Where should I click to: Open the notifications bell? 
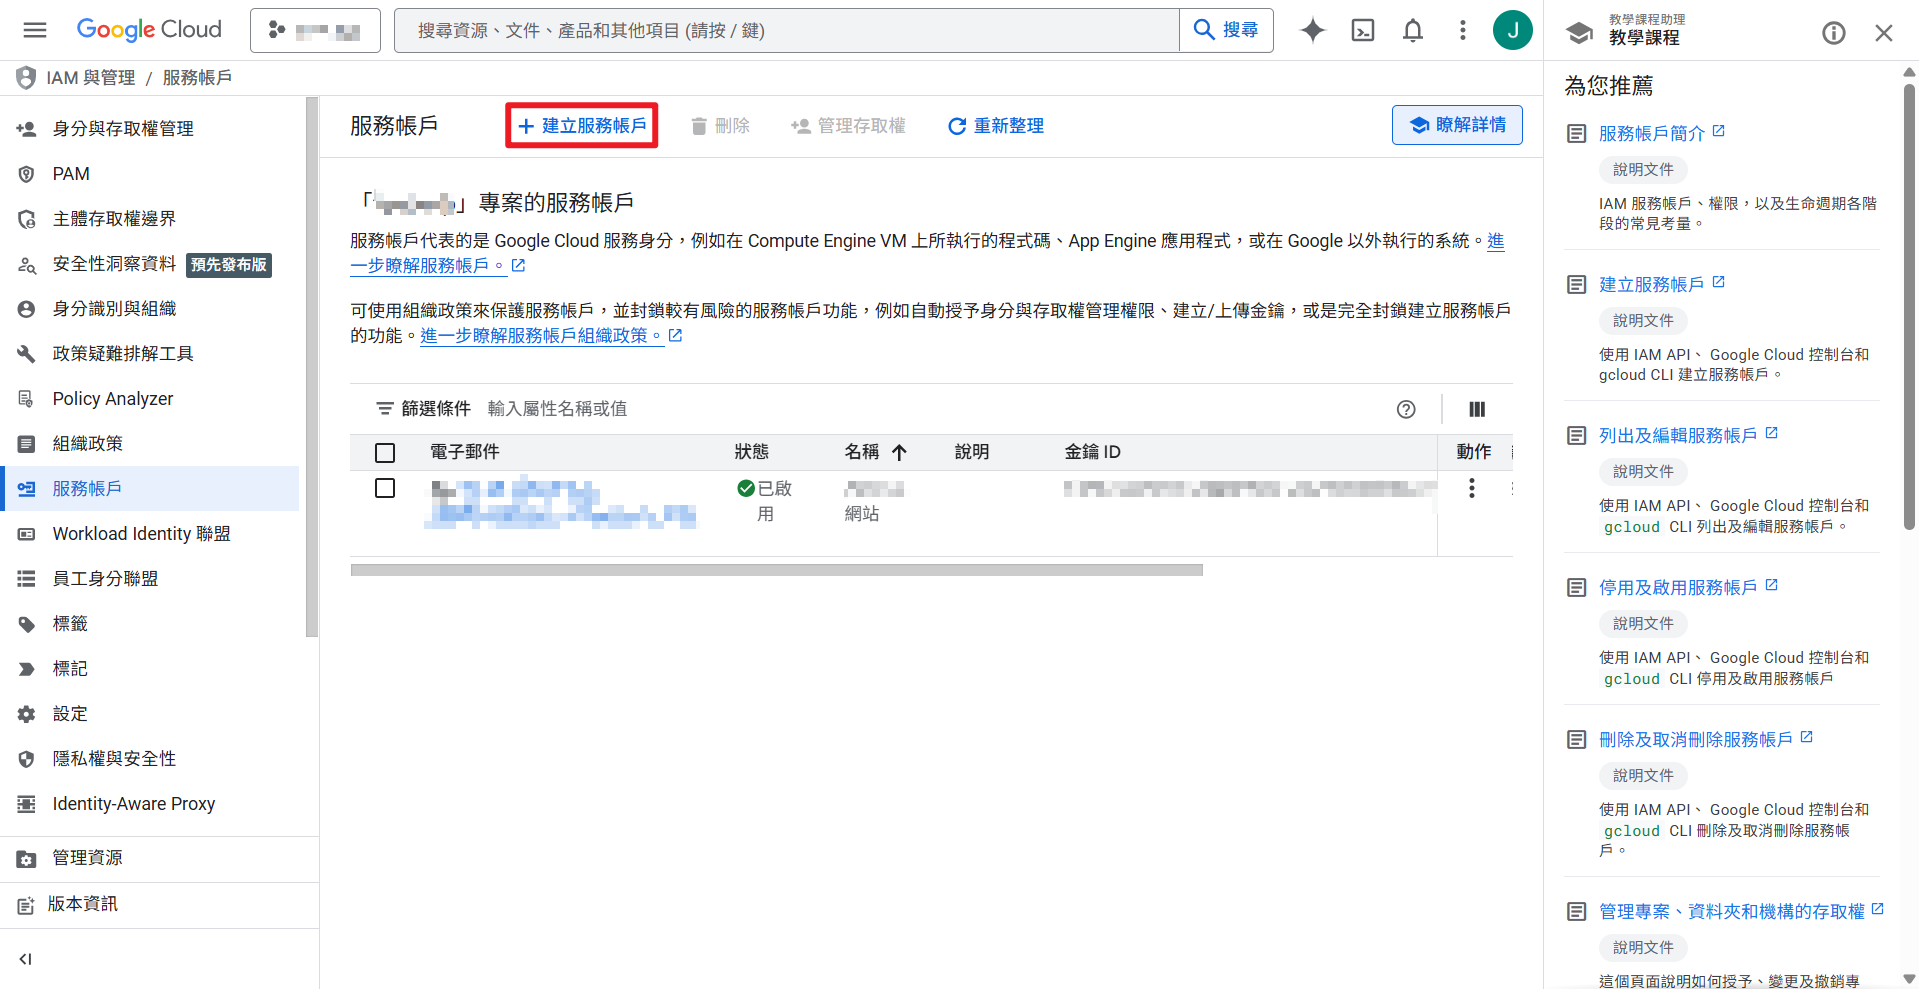[1413, 30]
